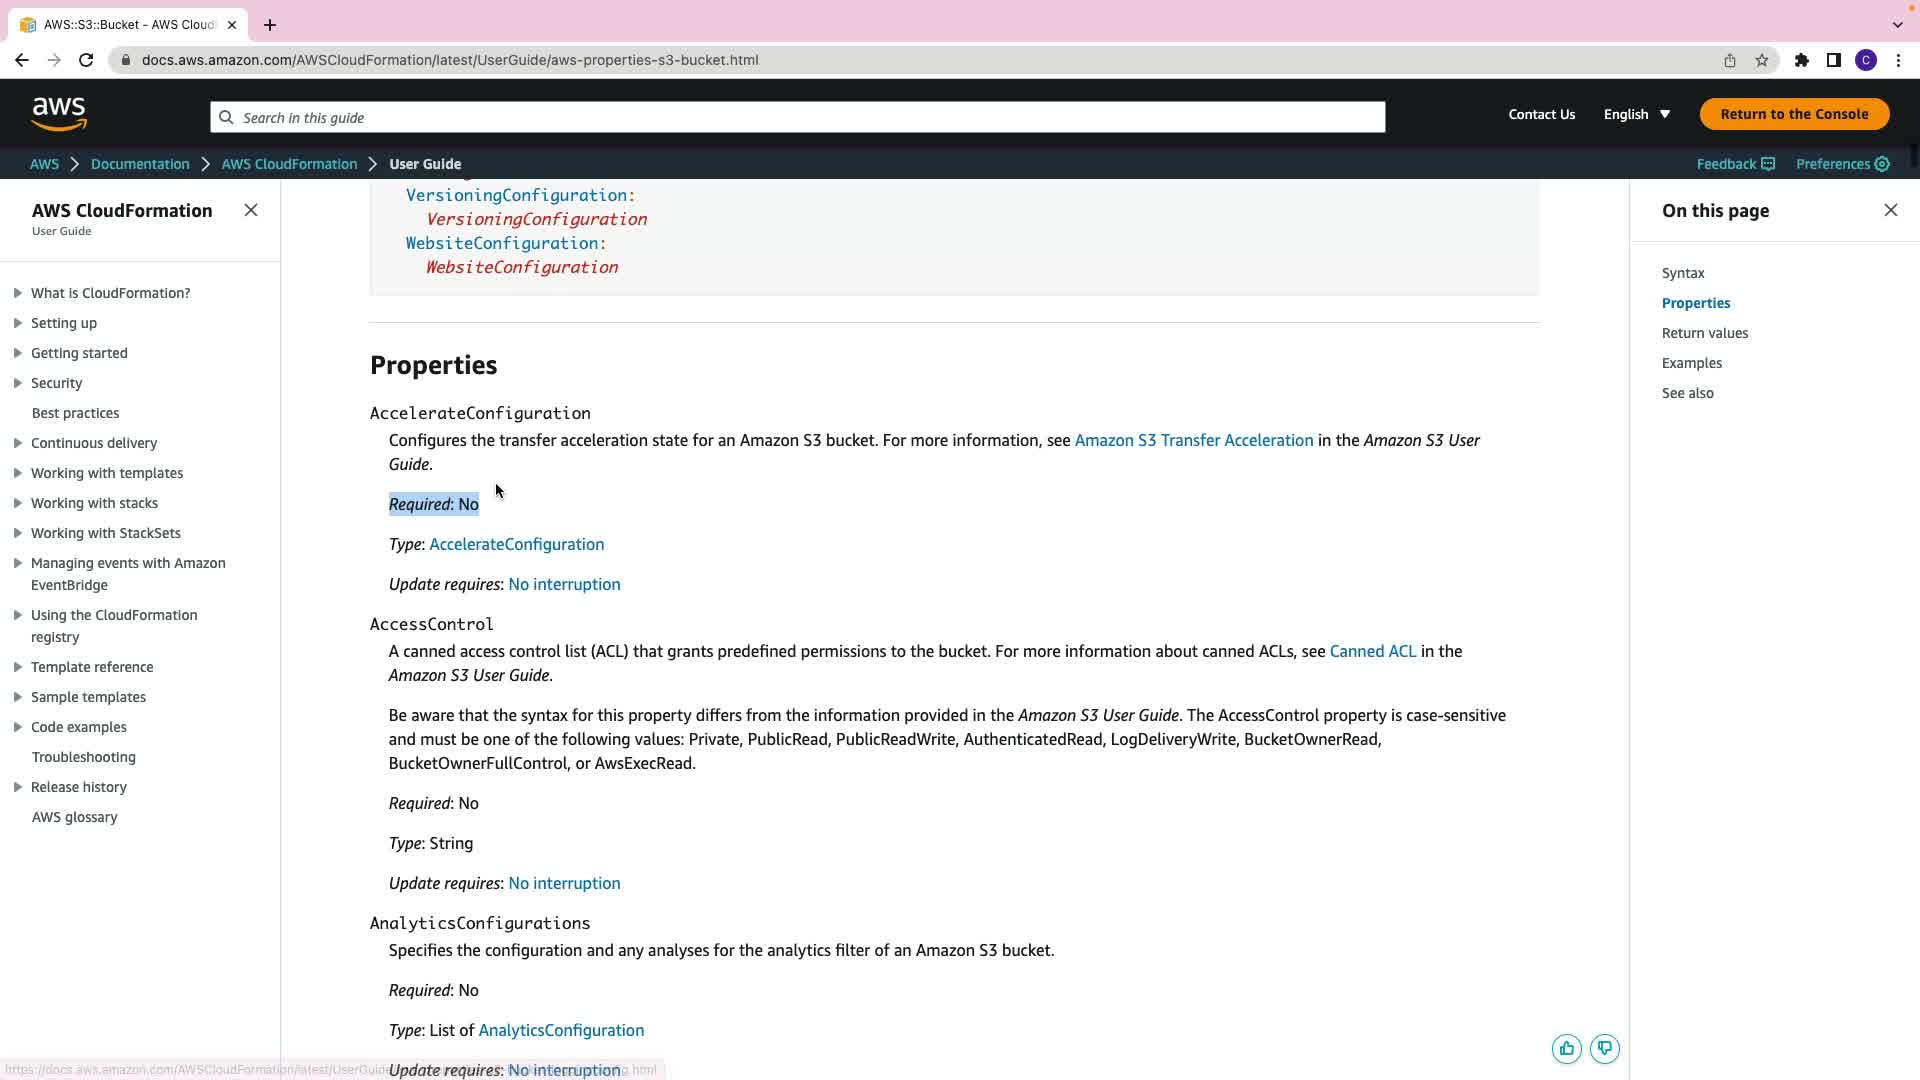This screenshot has width=1920, height=1080.
Task: Collapse the AWS CloudFormation sidebar
Action: (251, 210)
